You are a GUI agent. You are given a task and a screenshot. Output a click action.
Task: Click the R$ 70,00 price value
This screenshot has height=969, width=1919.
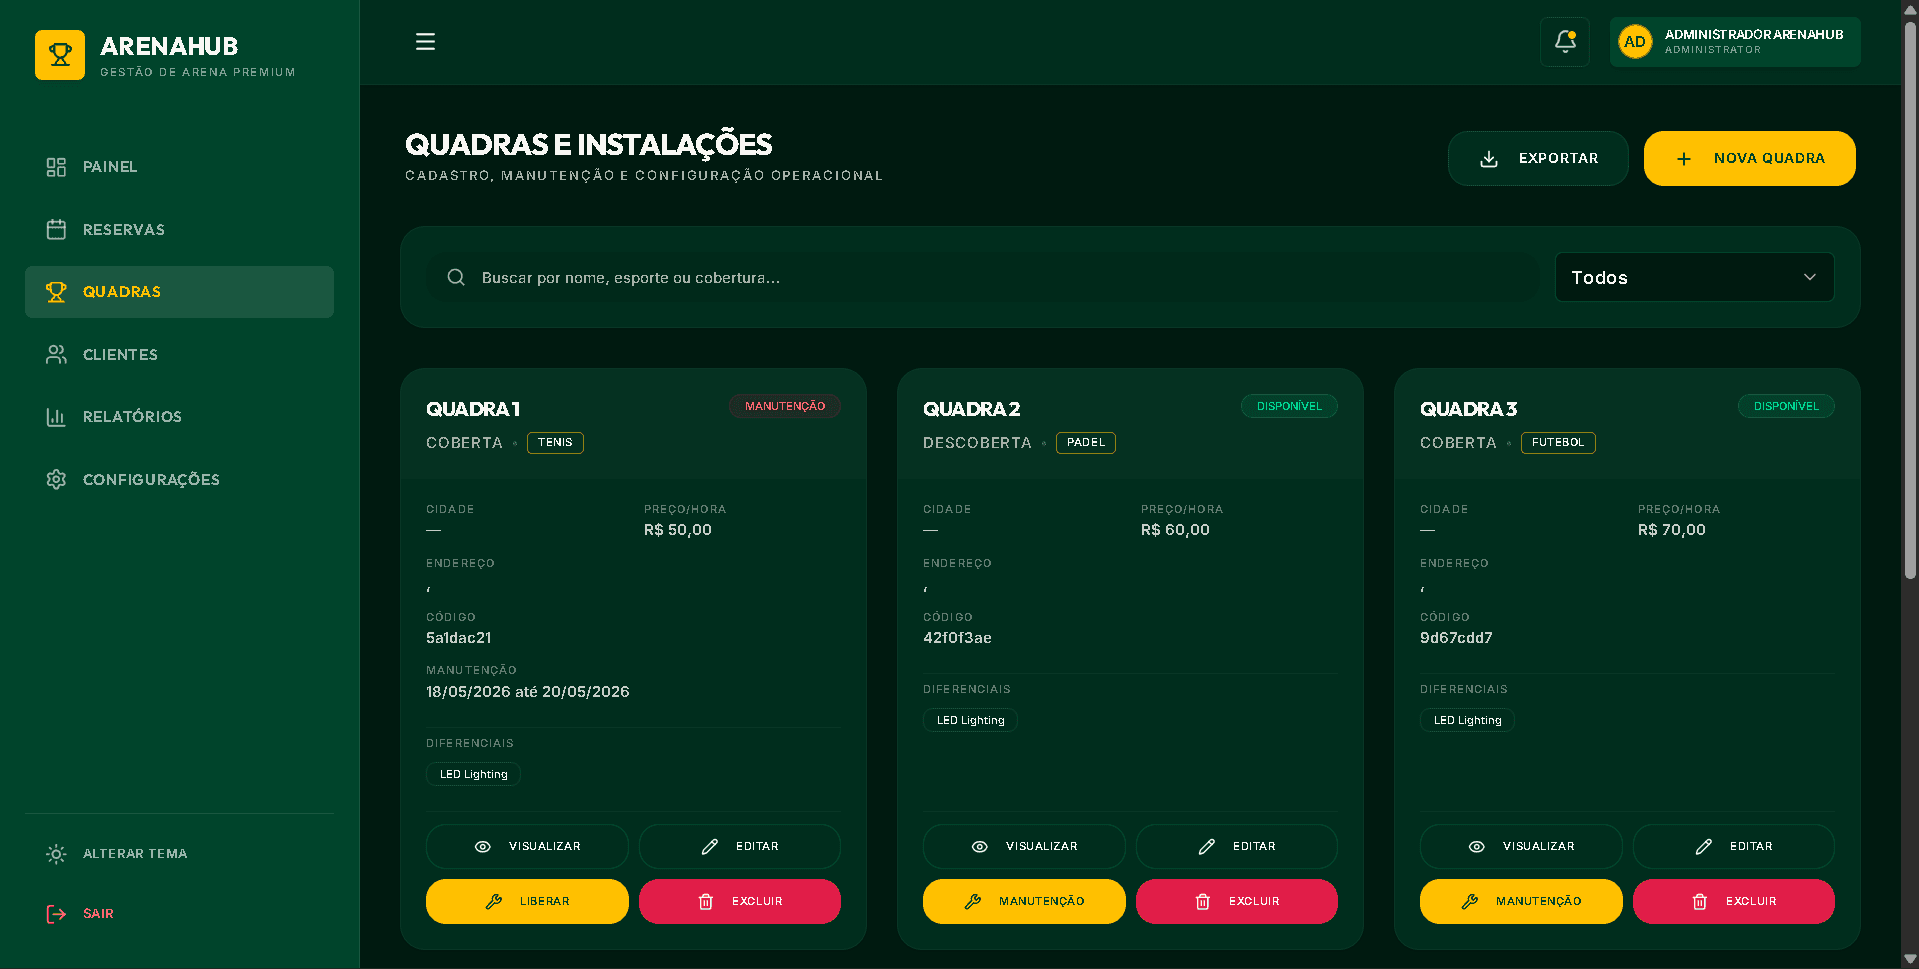1672,530
